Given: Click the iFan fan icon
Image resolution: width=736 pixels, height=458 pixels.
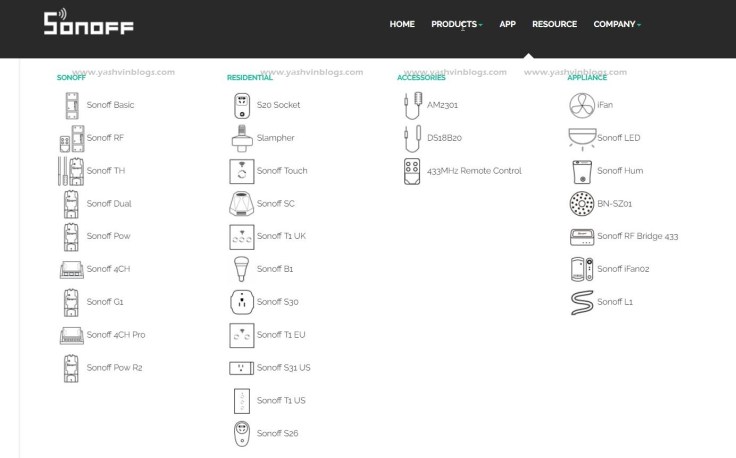Looking at the screenshot, I should coord(581,105).
